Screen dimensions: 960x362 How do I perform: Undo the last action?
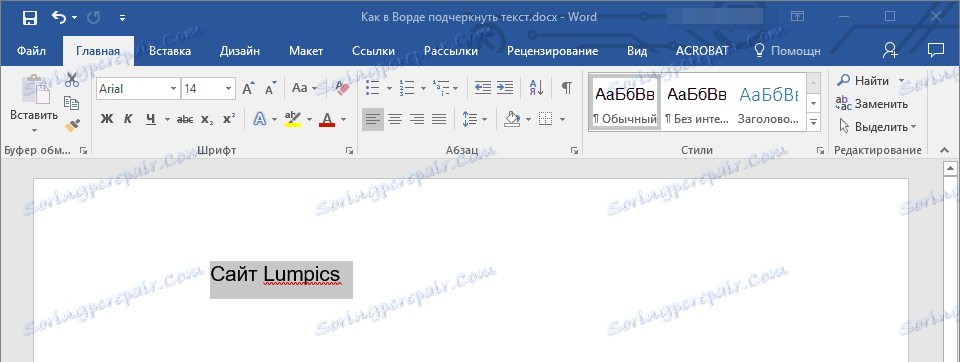59,18
